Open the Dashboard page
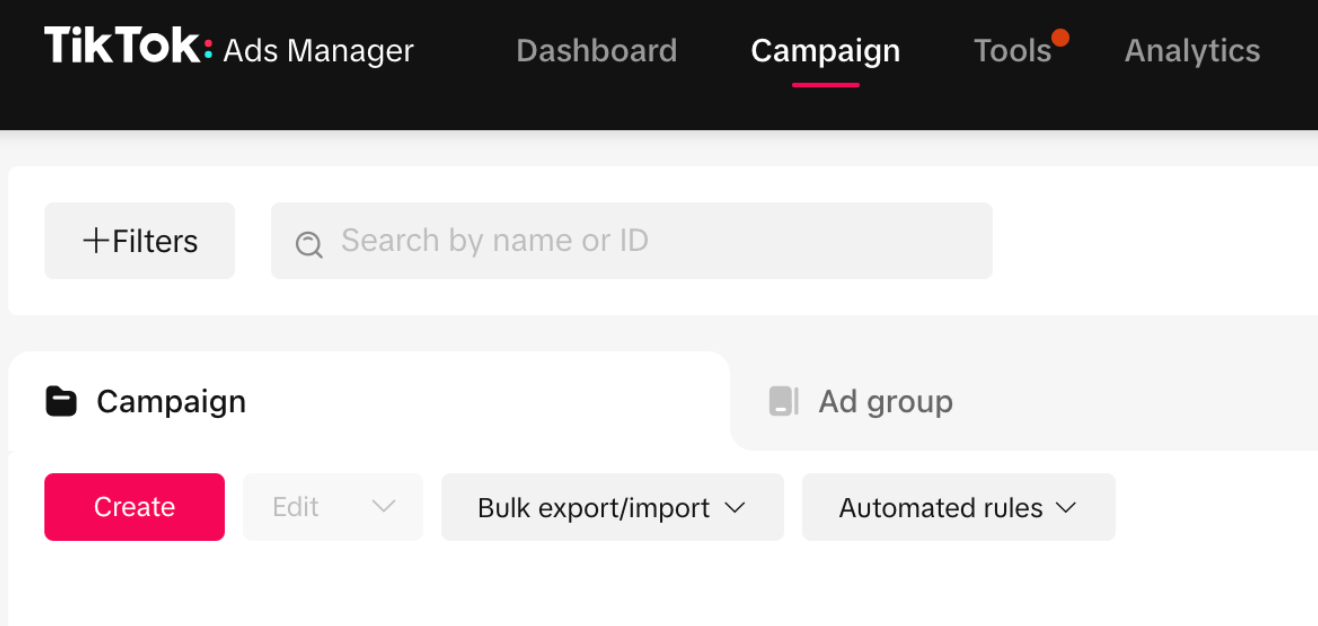 tap(596, 50)
